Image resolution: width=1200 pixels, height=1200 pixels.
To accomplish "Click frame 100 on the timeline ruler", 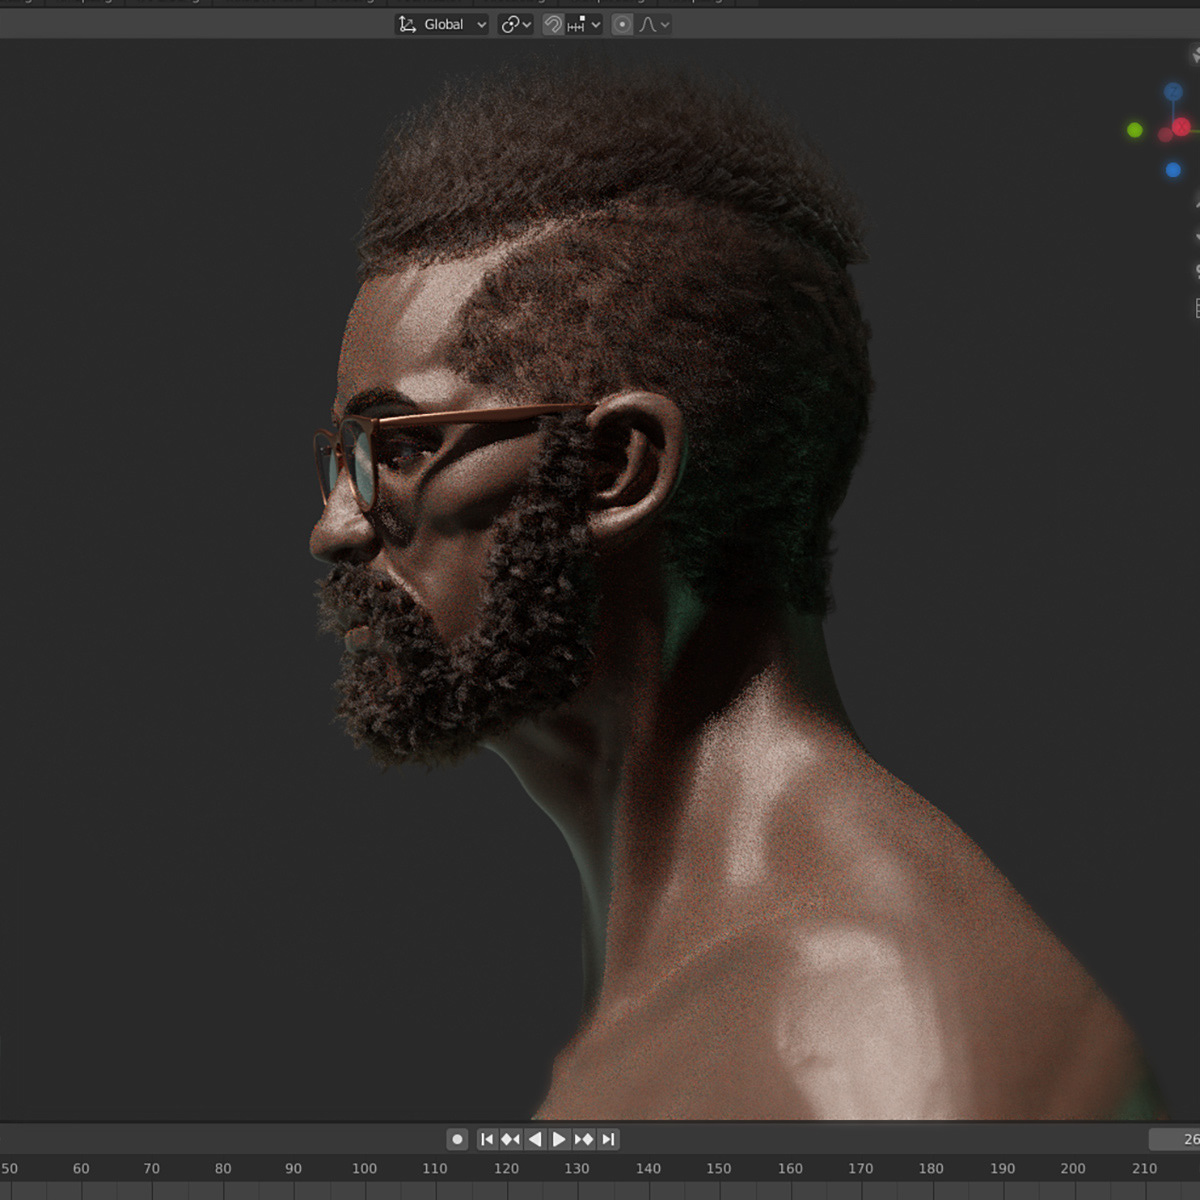I will coord(364,1168).
